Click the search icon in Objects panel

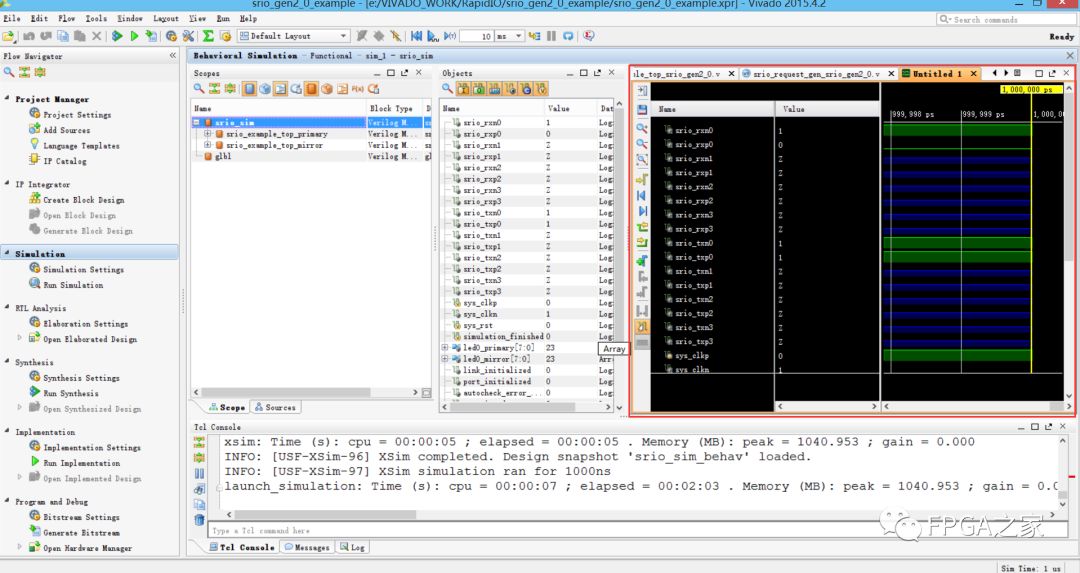point(449,89)
